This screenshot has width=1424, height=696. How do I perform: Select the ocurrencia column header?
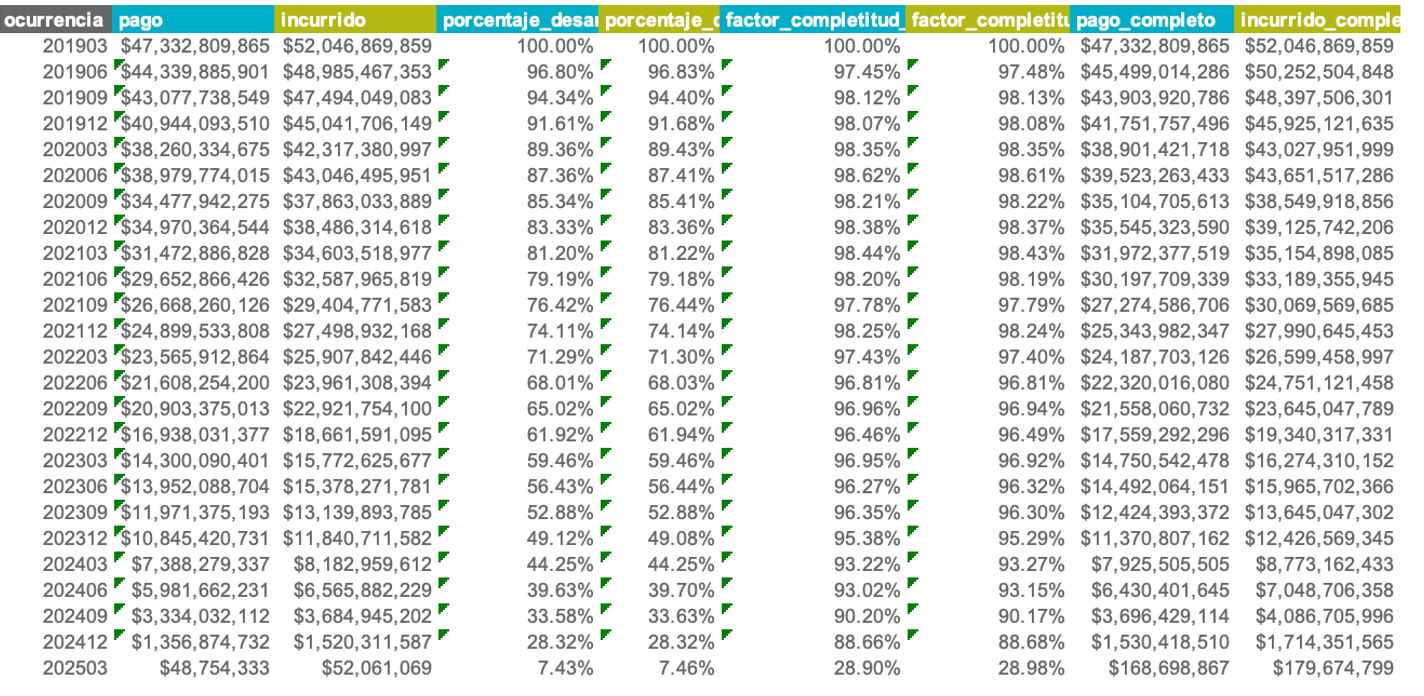tap(56, 20)
